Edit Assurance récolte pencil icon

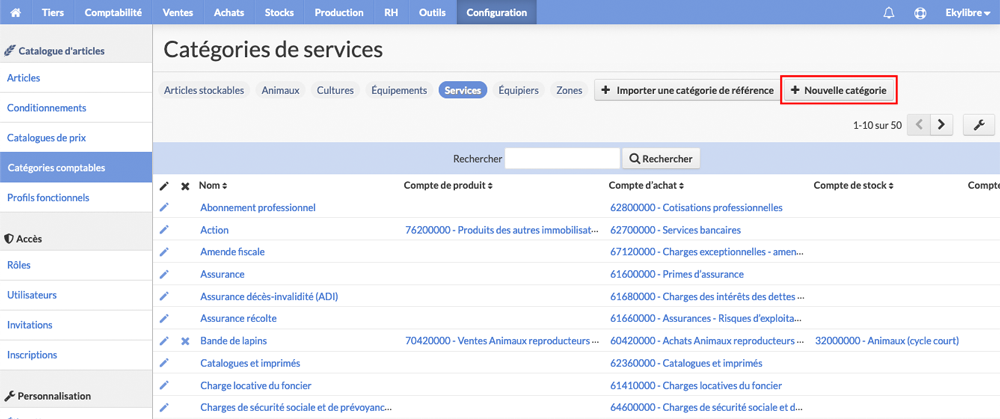click(x=164, y=318)
